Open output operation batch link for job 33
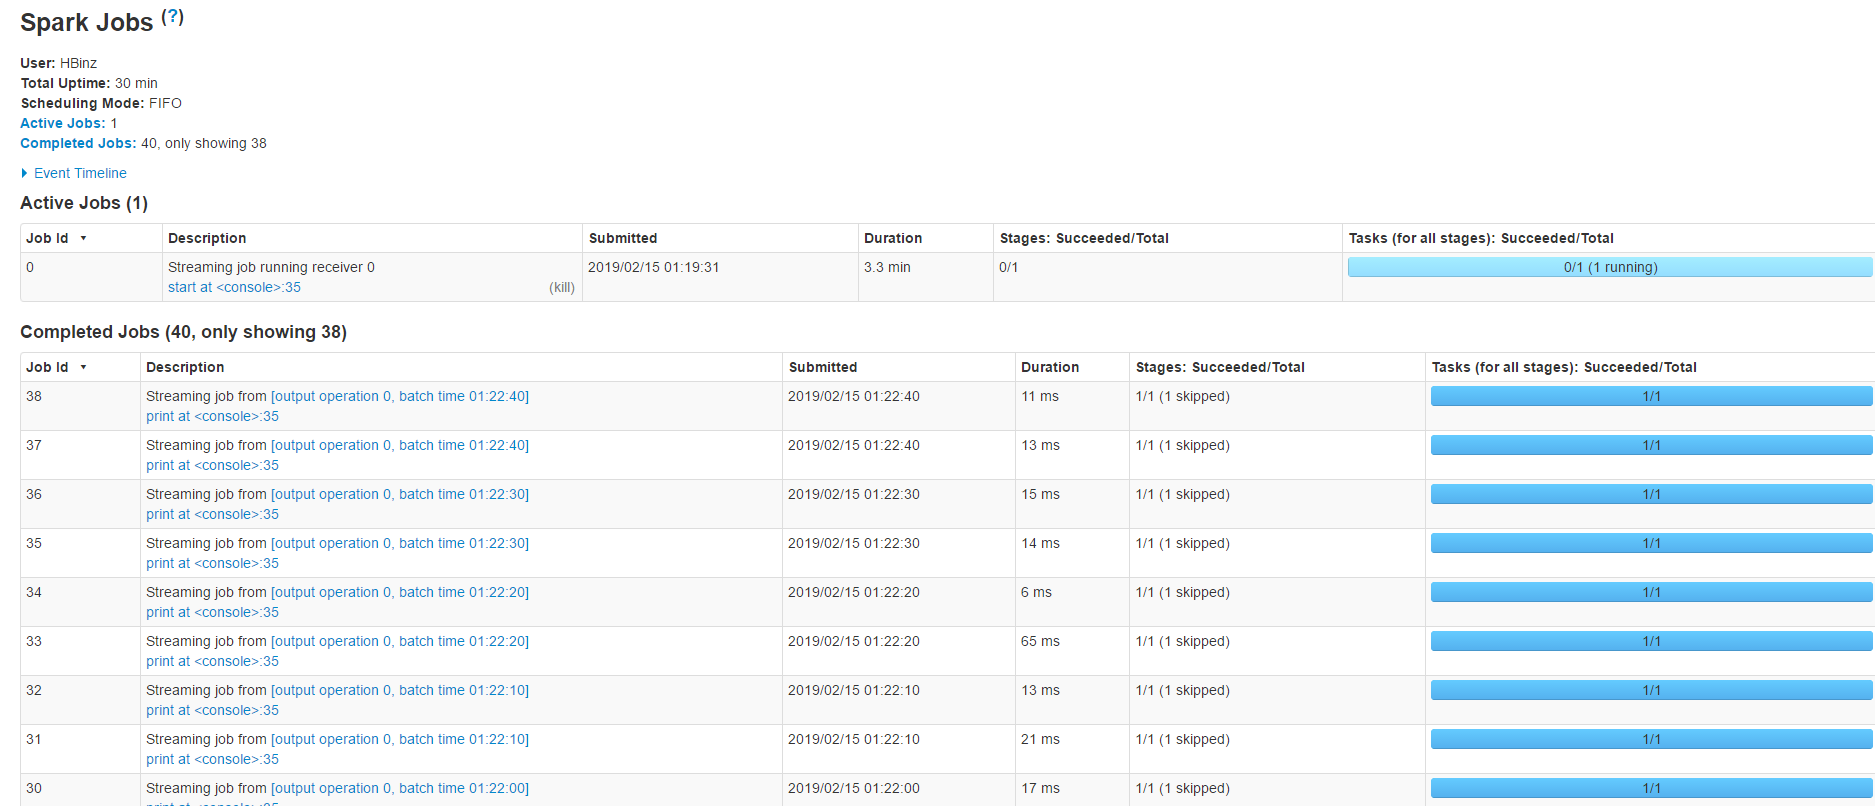This screenshot has width=1875, height=806. click(x=400, y=641)
